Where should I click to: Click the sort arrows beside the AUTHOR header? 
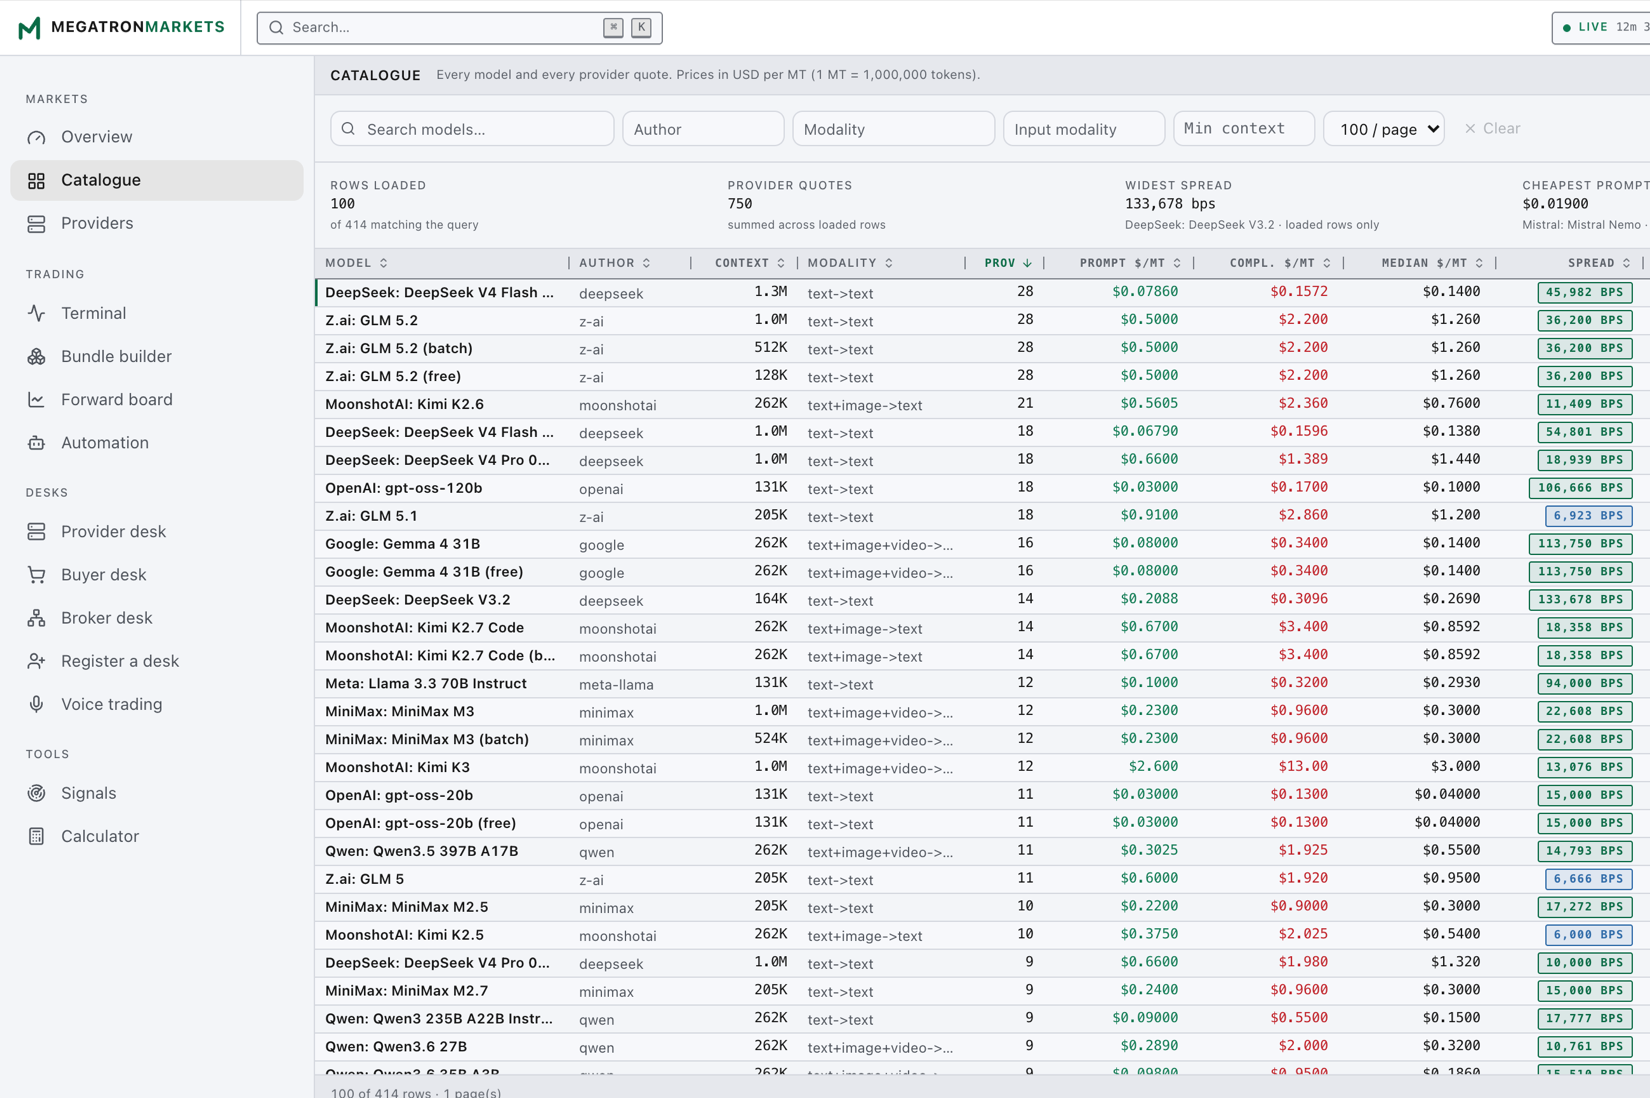[646, 263]
